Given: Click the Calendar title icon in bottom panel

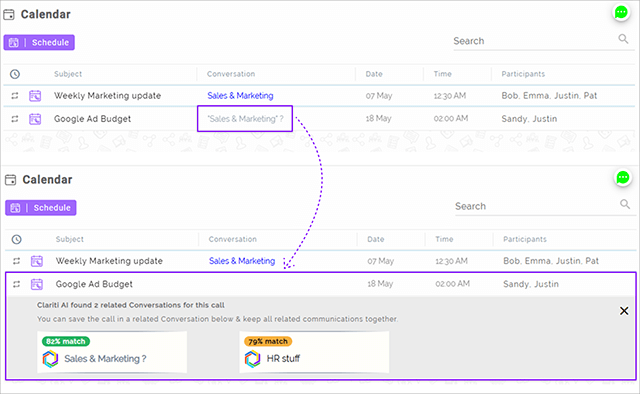Looking at the screenshot, I should point(11,180).
